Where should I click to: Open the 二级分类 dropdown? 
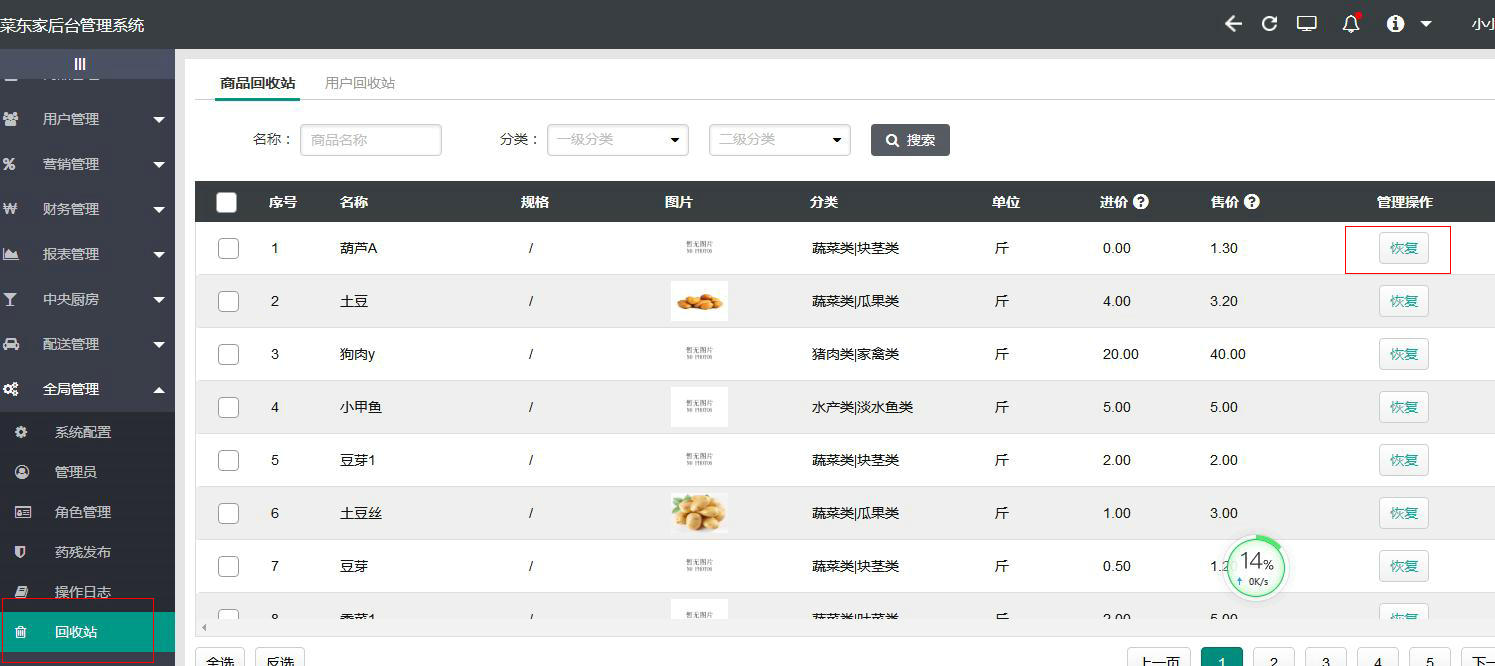[779, 140]
